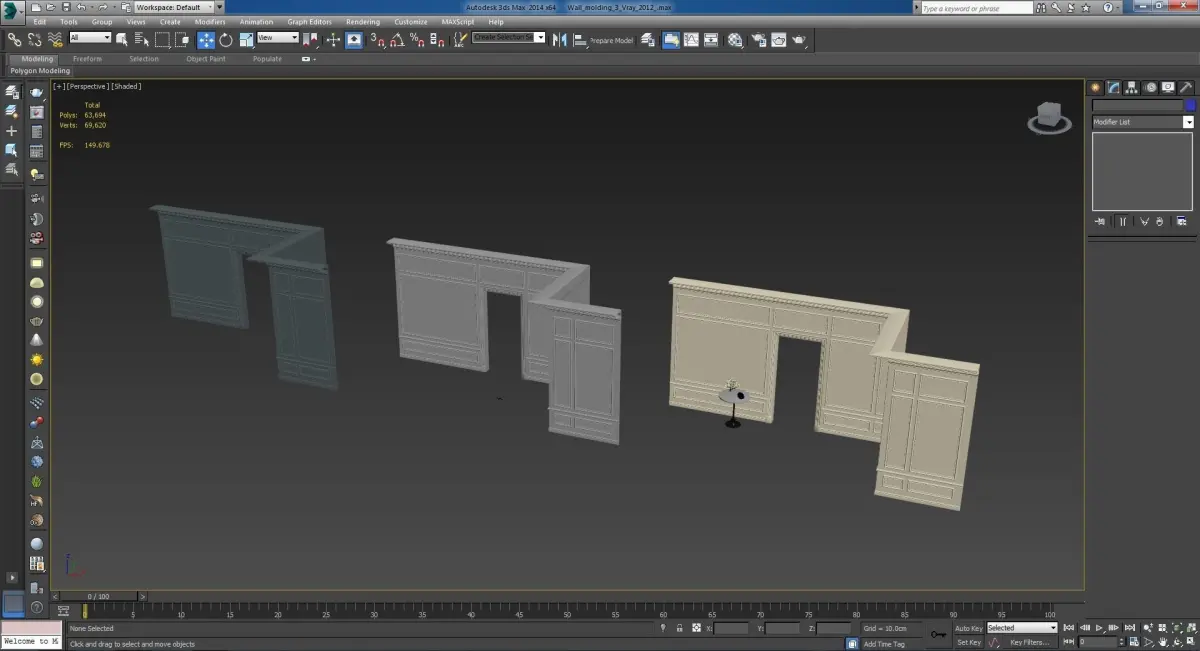Viewport: 1200px width, 651px height.
Task: Toggle Keyboard Shortcut Override
Action: click(354, 40)
